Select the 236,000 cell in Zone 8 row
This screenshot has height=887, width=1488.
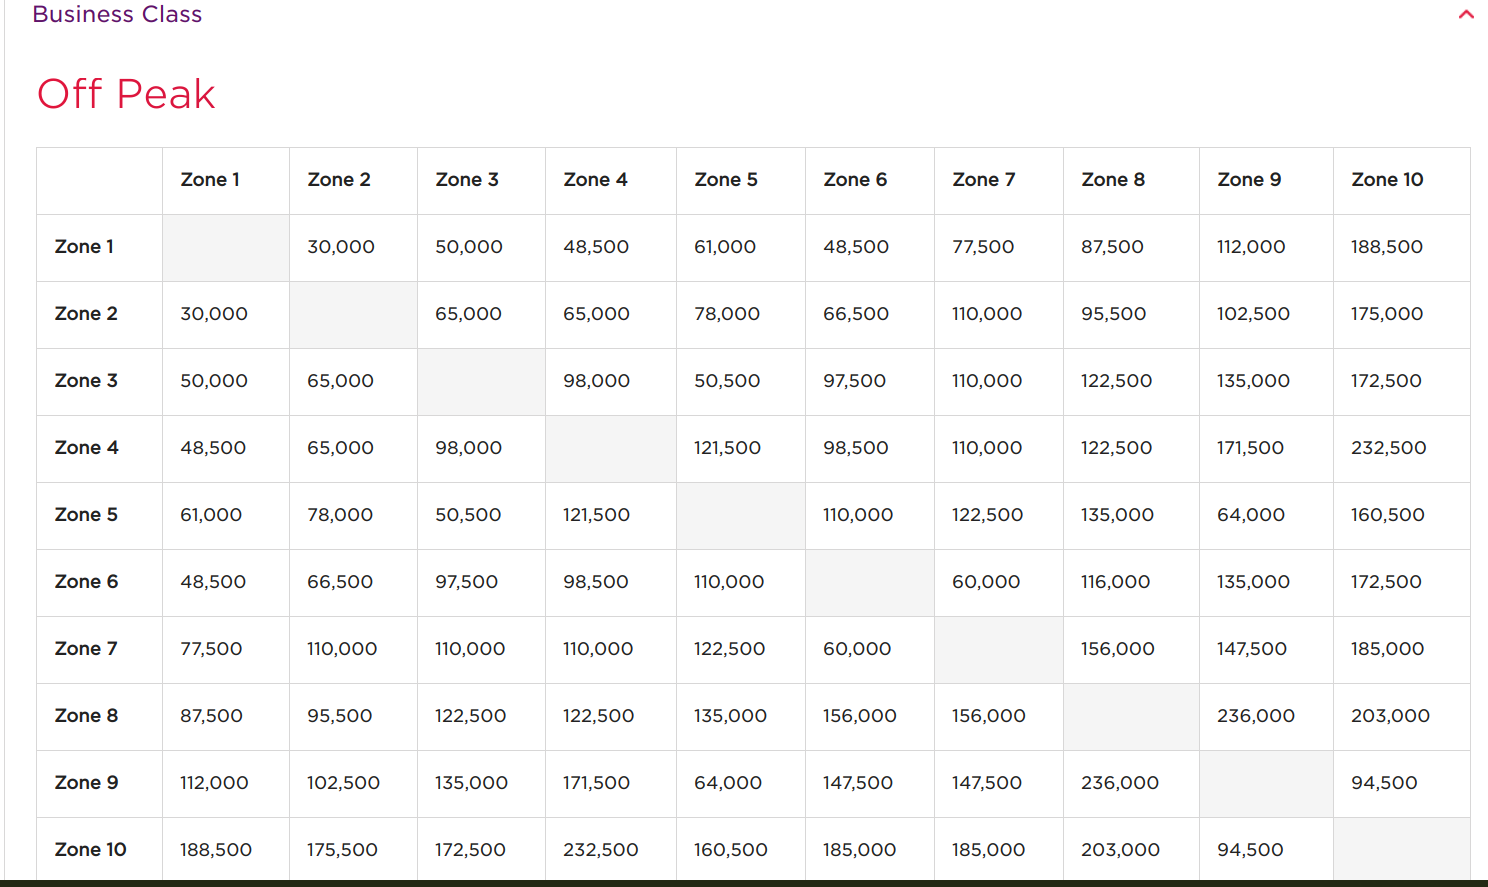click(1255, 716)
